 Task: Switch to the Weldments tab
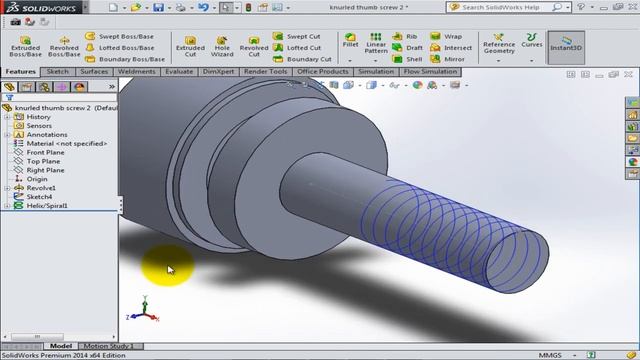coord(136,72)
